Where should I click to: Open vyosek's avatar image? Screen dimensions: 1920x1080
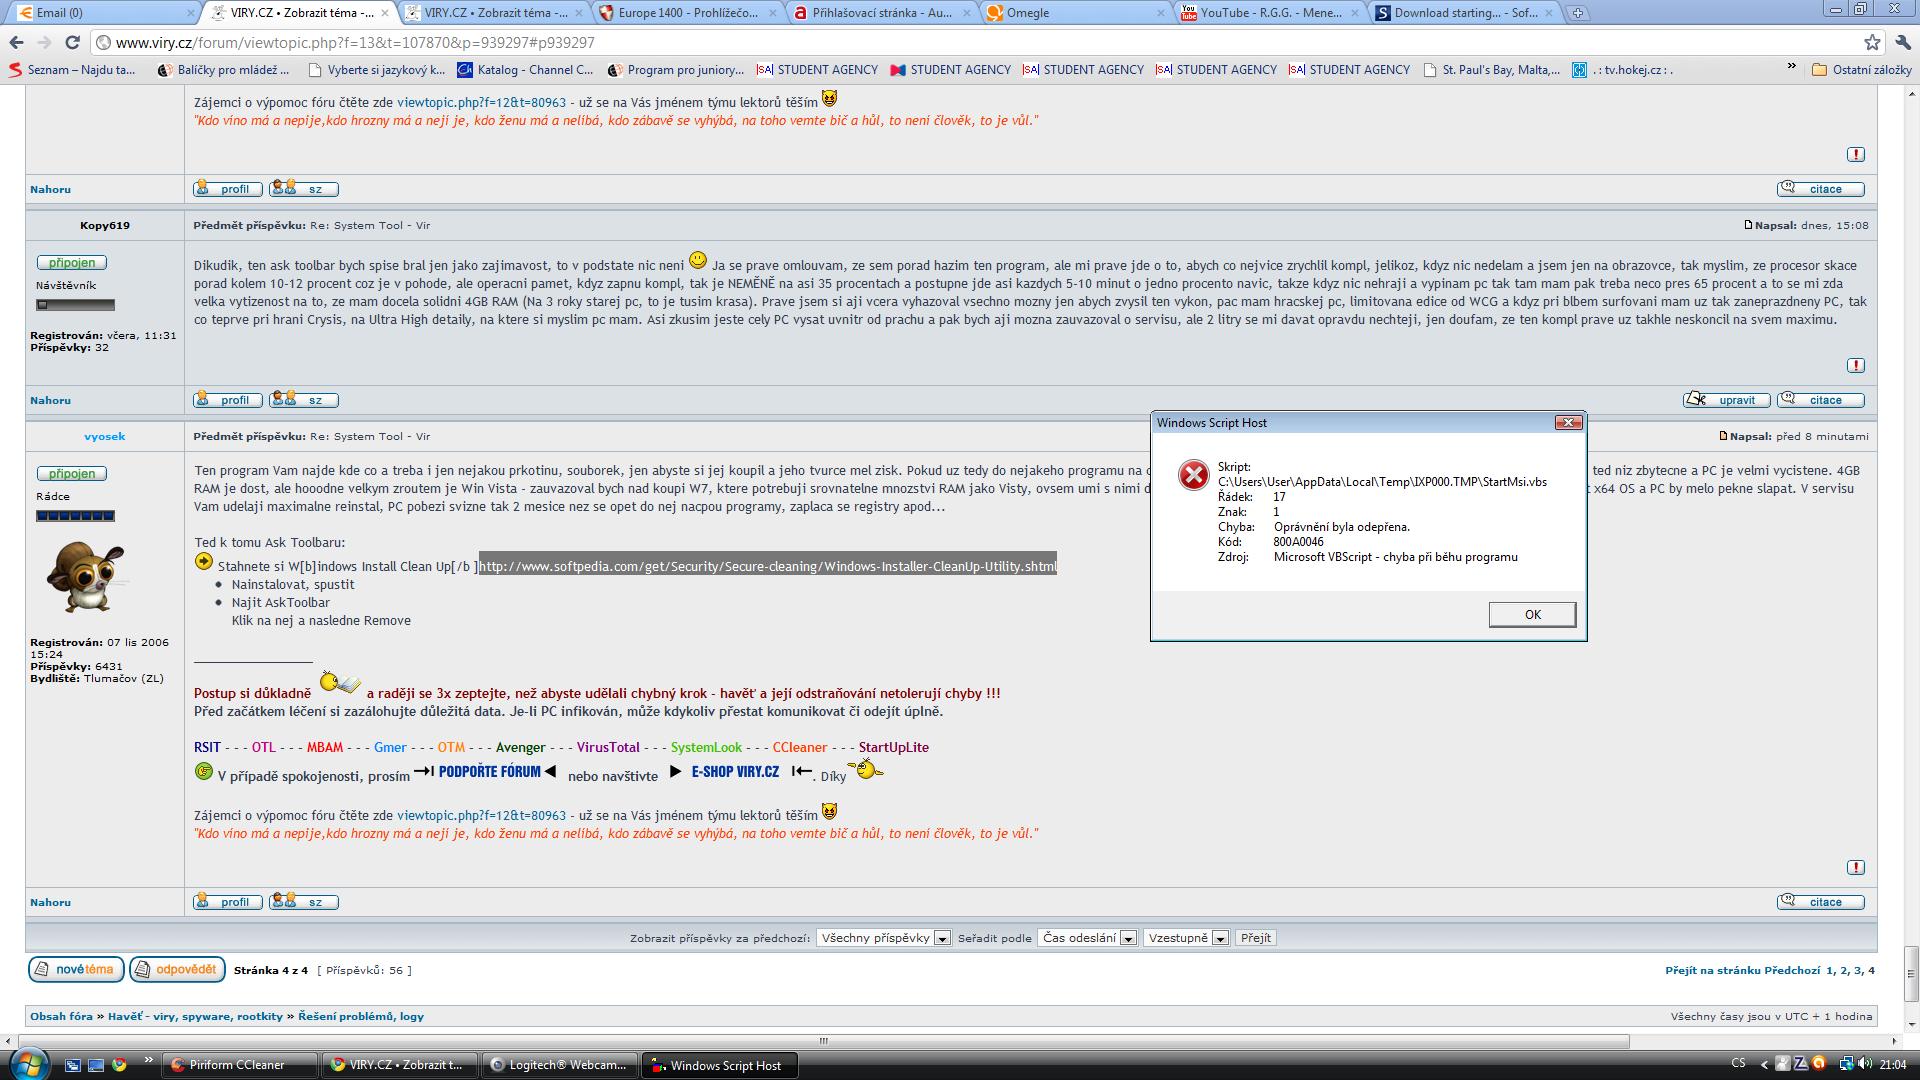pos(86,576)
